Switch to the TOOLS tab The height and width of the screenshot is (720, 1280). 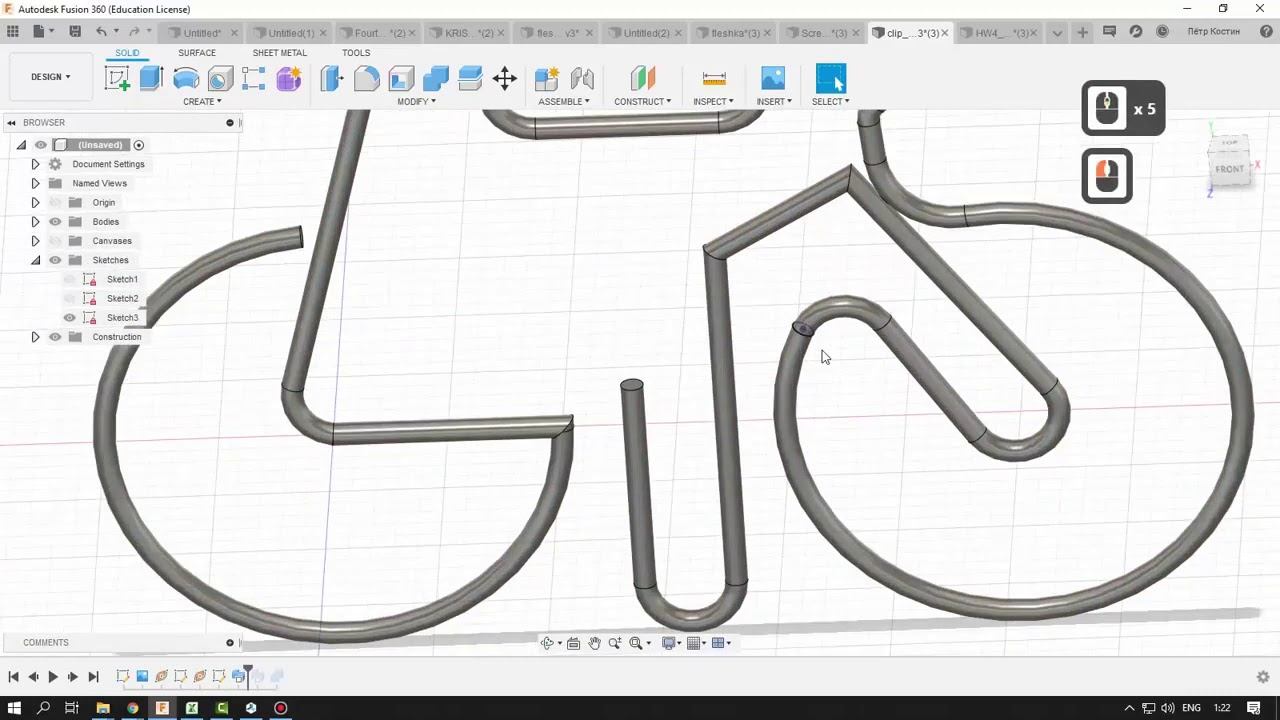356,53
